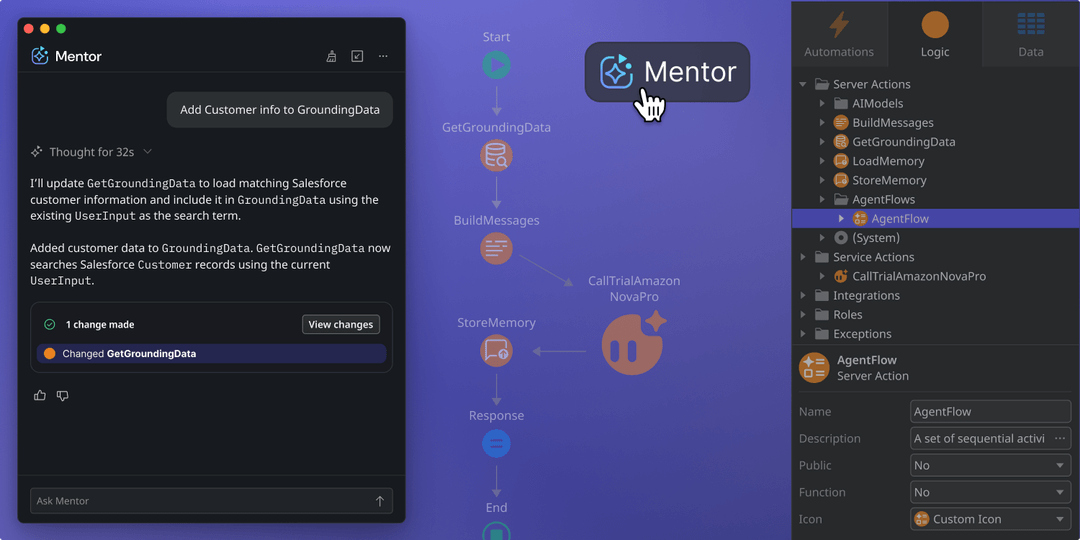The width and height of the screenshot is (1080, 540).
Task: Click the AgentFlow icon in the tree
Action: (860, 218)
